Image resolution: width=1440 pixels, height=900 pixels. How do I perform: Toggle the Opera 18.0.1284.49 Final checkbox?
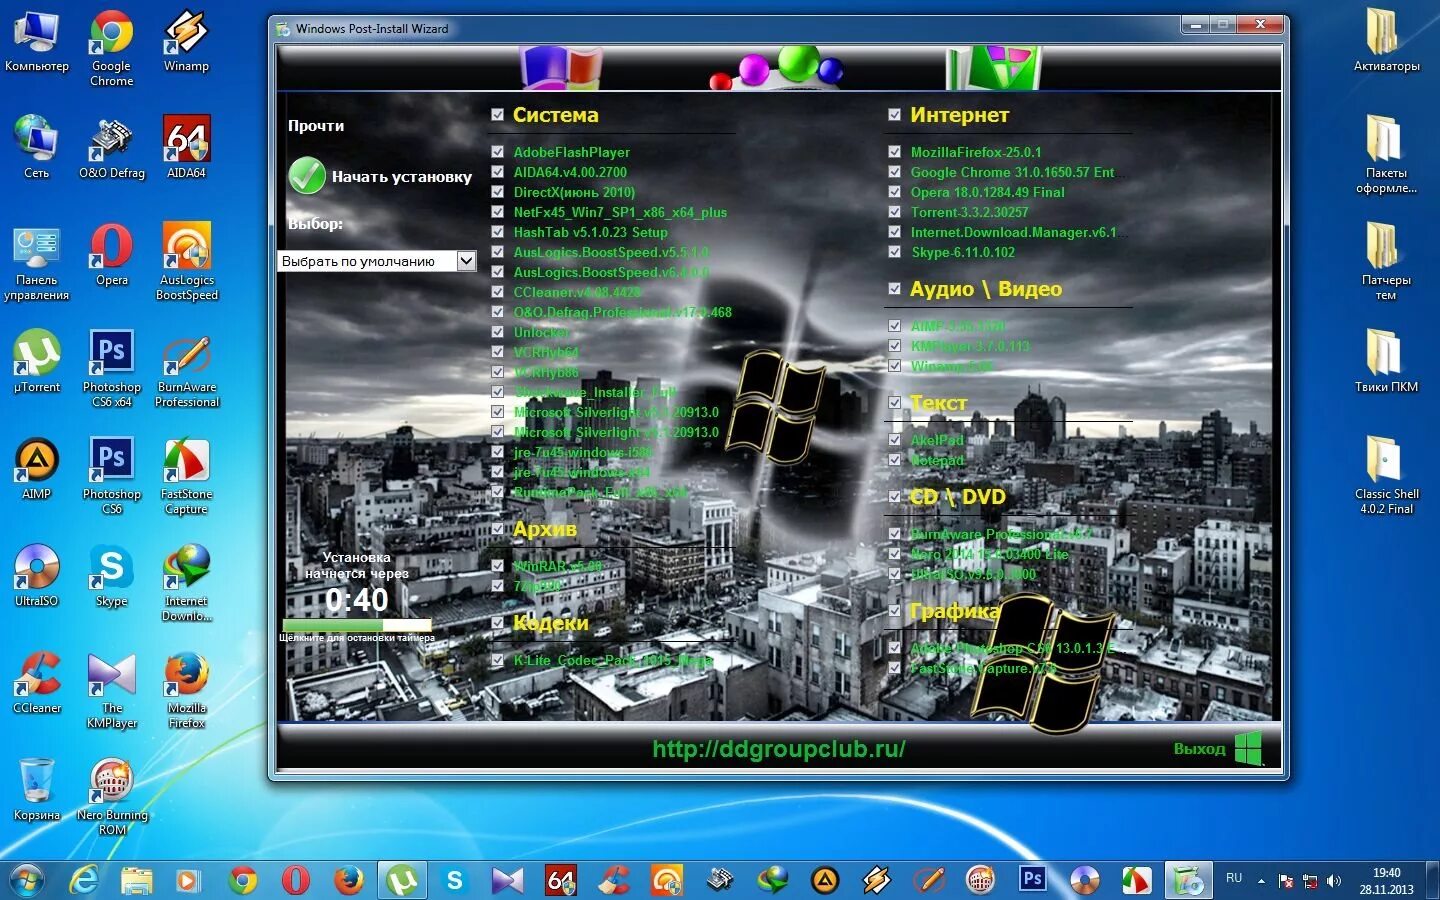point(894,192)
